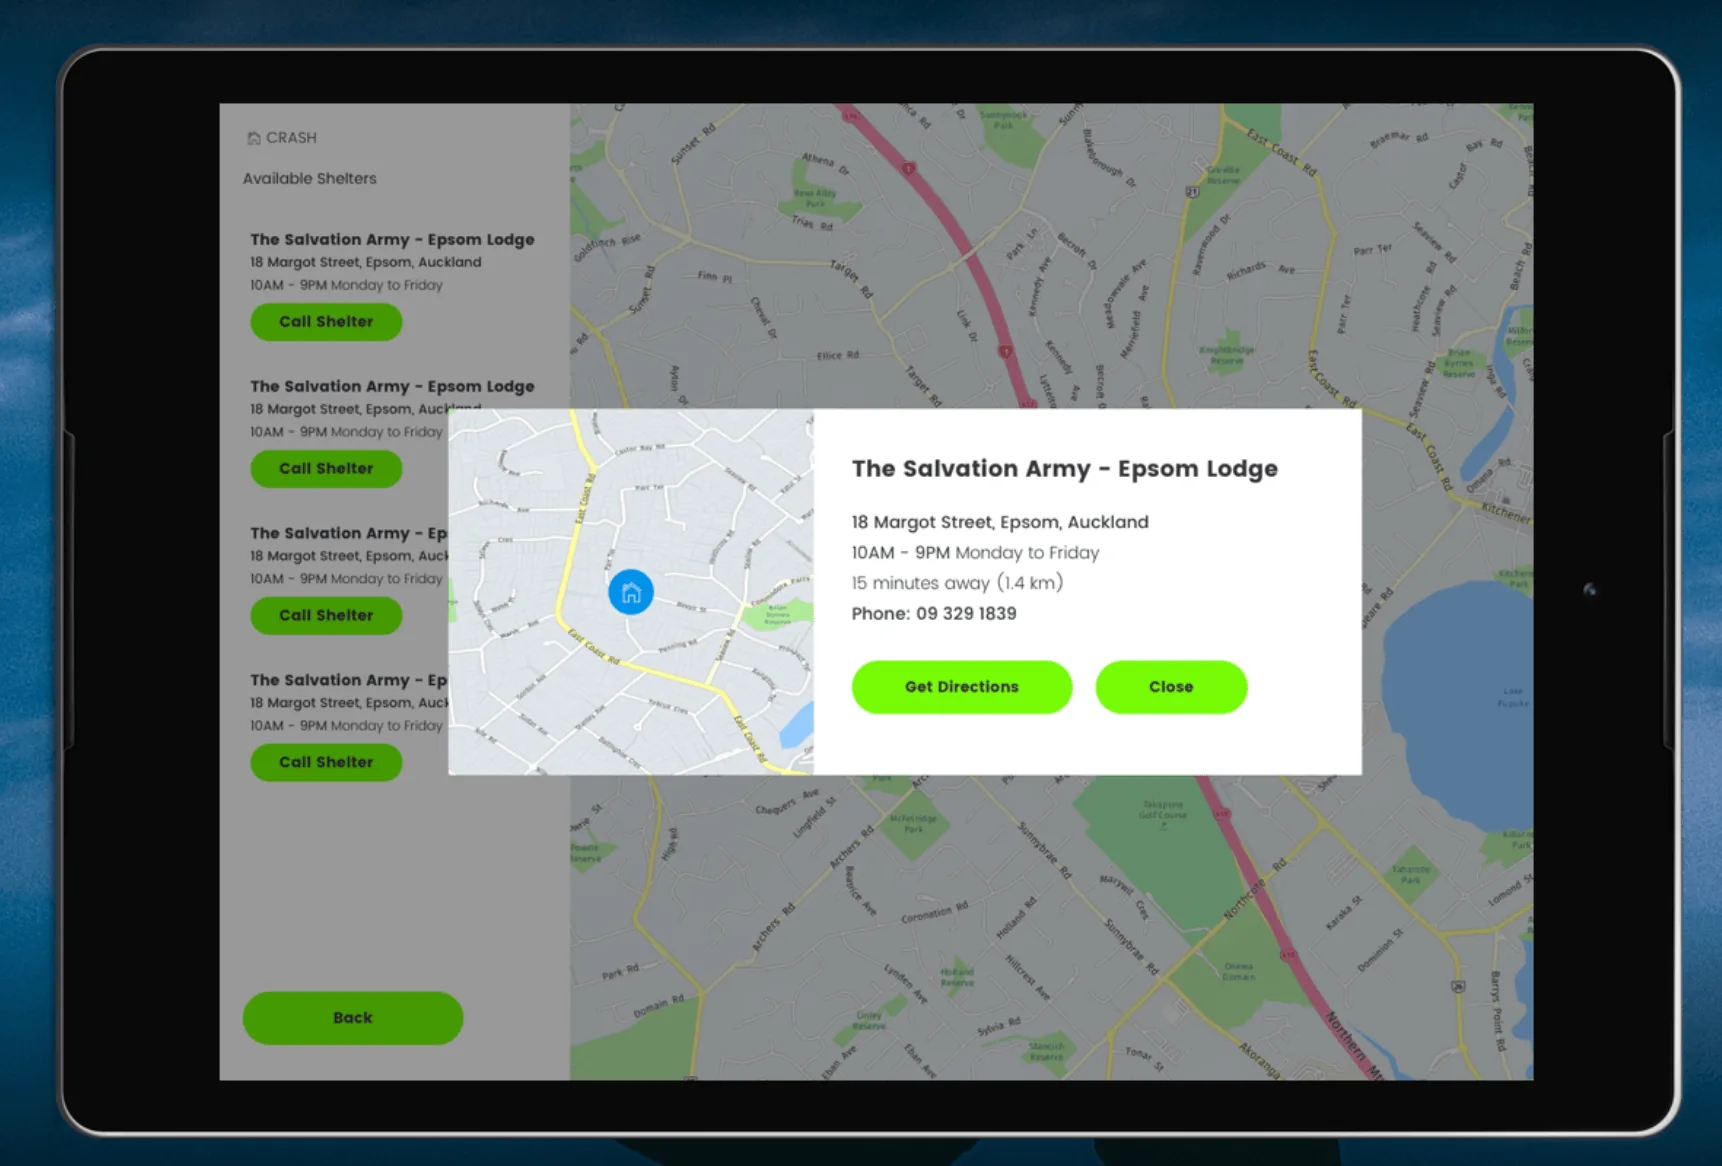The height and width of the screenshot is (1166, 1722).
Task: Click the CRASH home logo icon
Action: (x=254, y=138)
